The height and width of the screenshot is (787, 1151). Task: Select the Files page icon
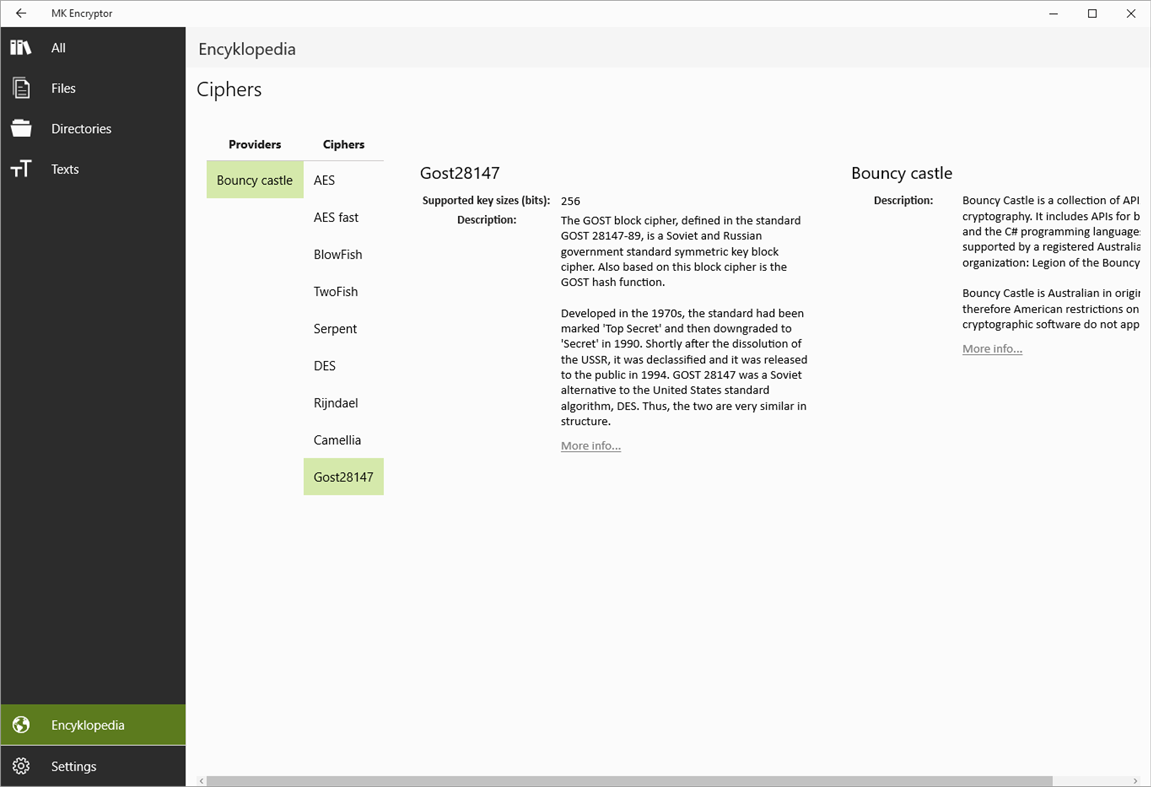click(x=20, y=87)
